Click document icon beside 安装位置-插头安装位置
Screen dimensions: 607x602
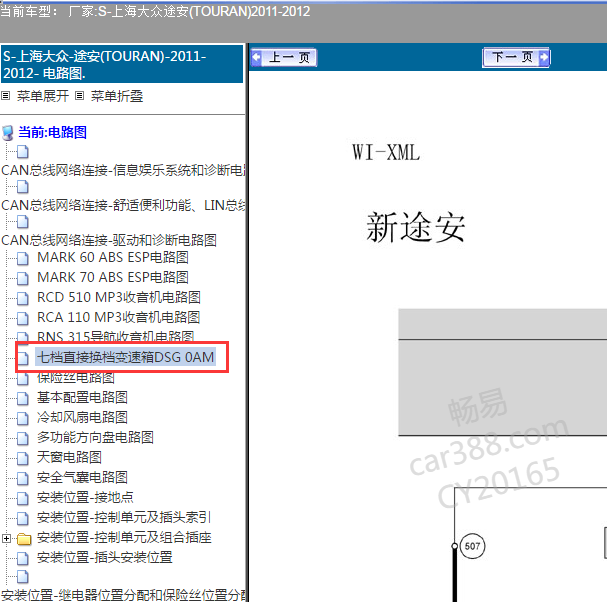coord(22,558)
